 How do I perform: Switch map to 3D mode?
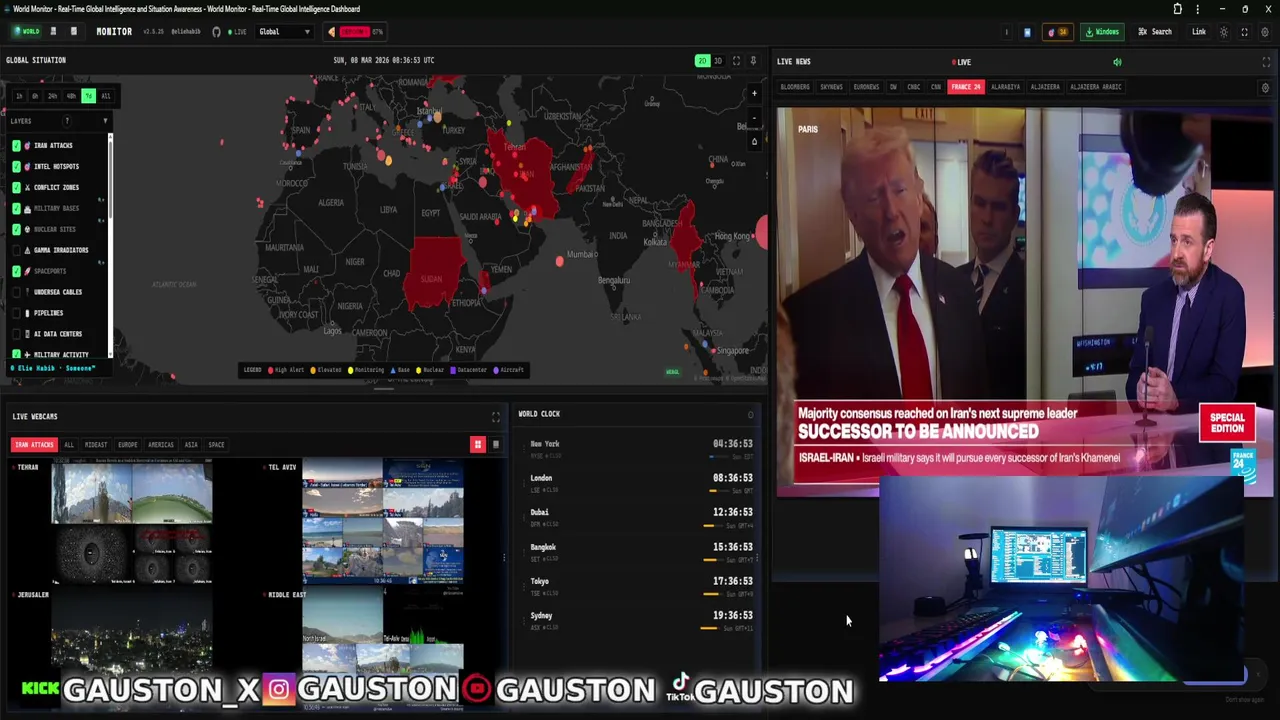(x=717, y=61)
